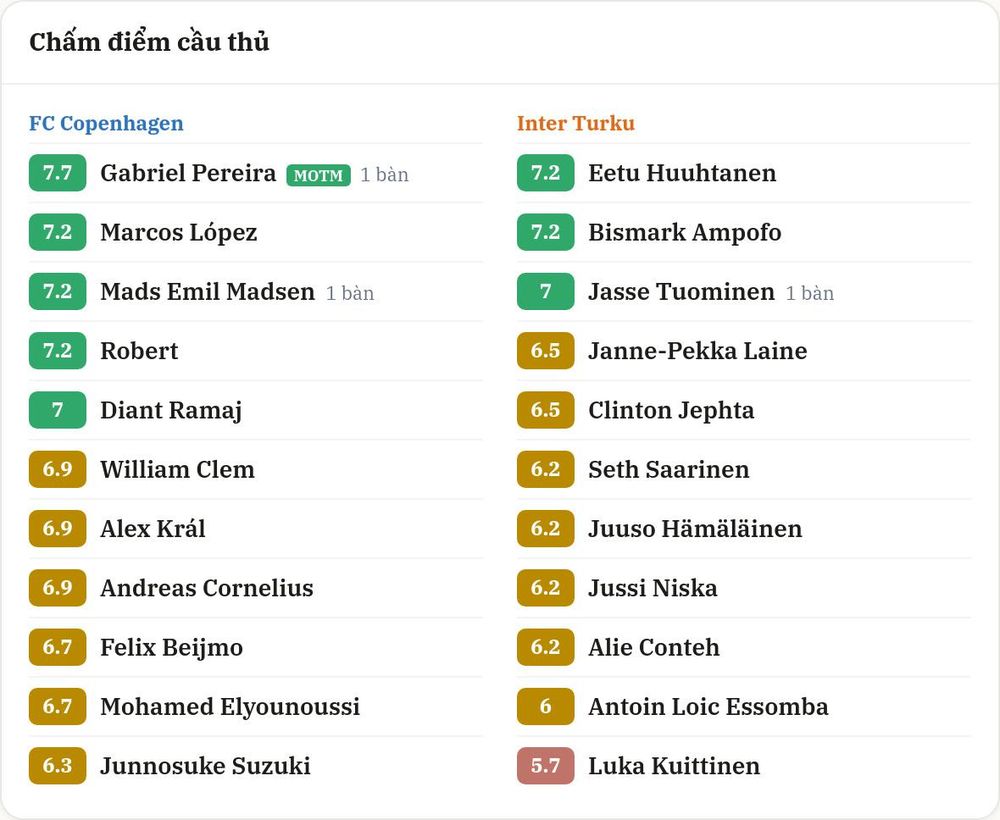Screen dimensions: 1000x820
Task: Select player Marcos López
Action: [179, 232]
